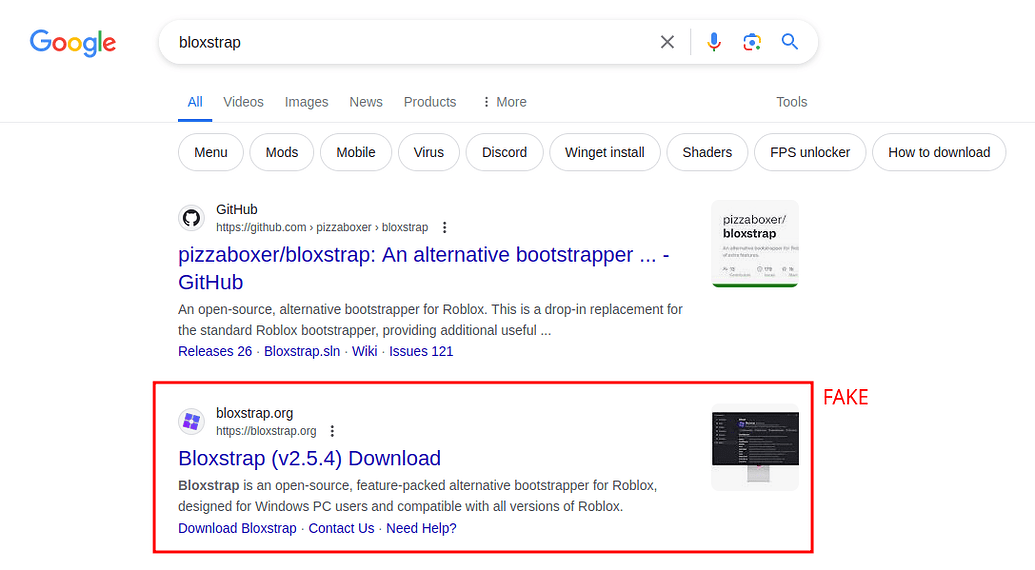Switch to the Images tab
Image resolution: width=1035 pixels, height=570 pixels.
point(306,102)
